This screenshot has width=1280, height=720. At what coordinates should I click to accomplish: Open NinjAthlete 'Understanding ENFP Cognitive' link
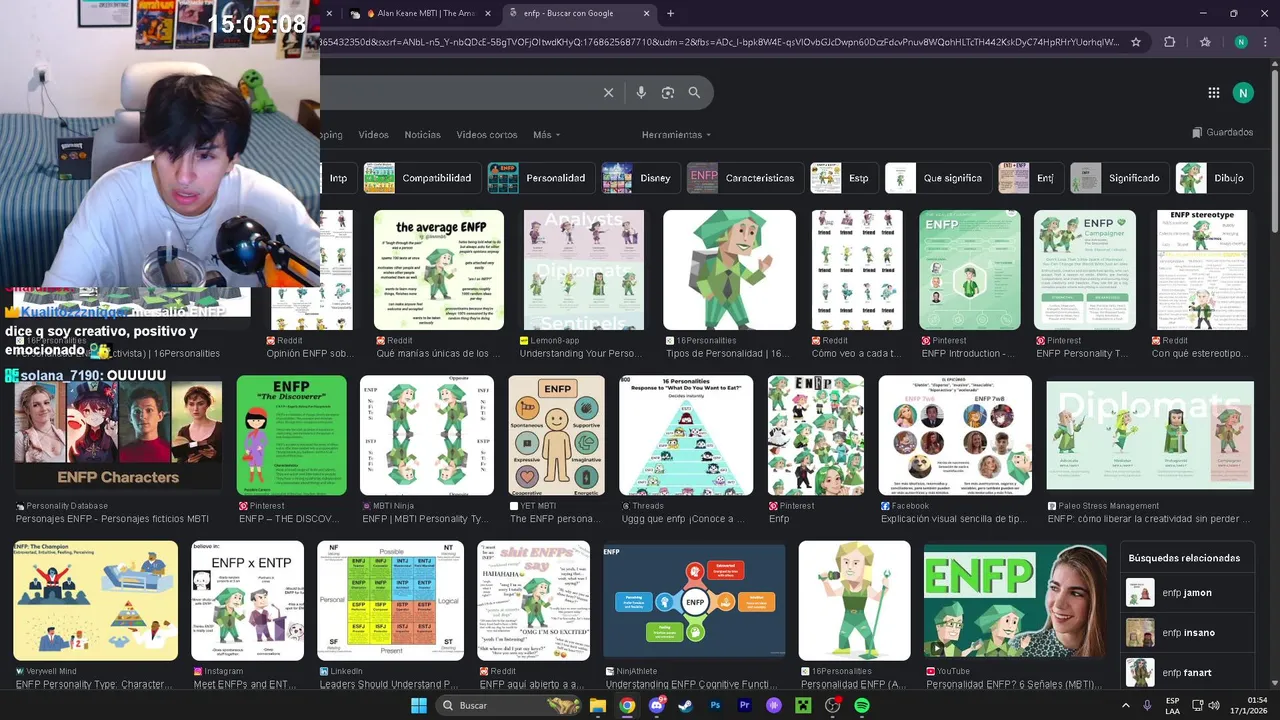tap(692, 685)
